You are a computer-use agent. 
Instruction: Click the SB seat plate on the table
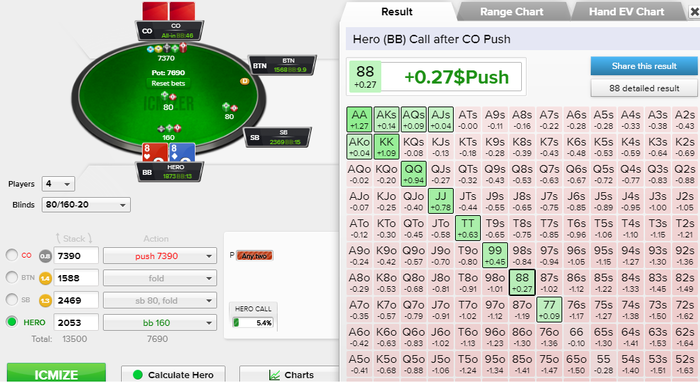(277, 137)
